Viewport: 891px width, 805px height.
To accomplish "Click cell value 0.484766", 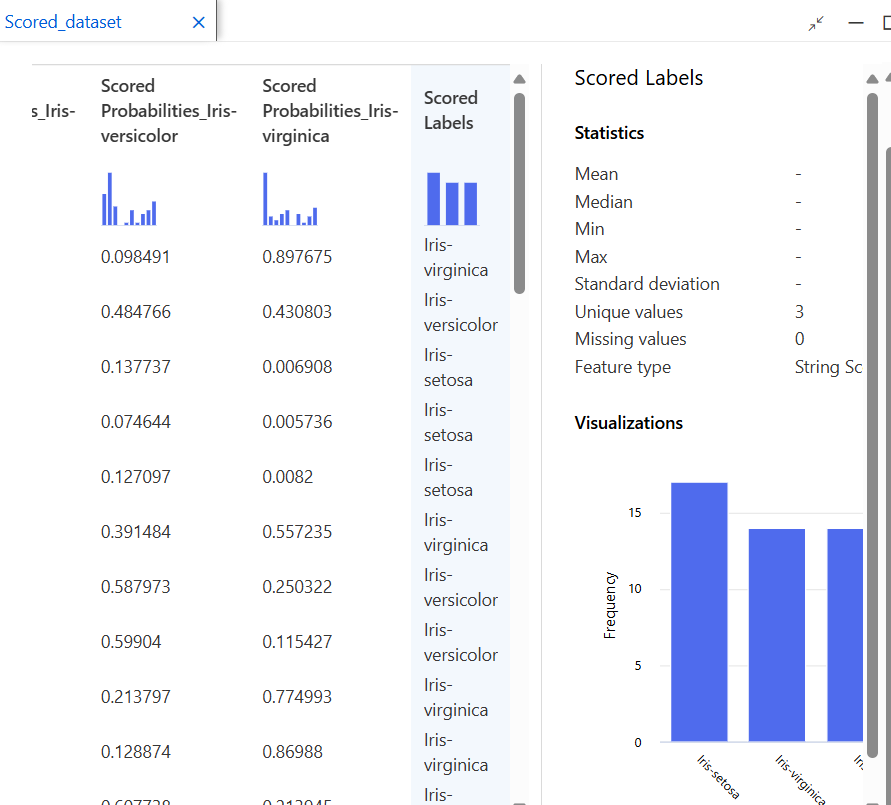I will point(135,312).
